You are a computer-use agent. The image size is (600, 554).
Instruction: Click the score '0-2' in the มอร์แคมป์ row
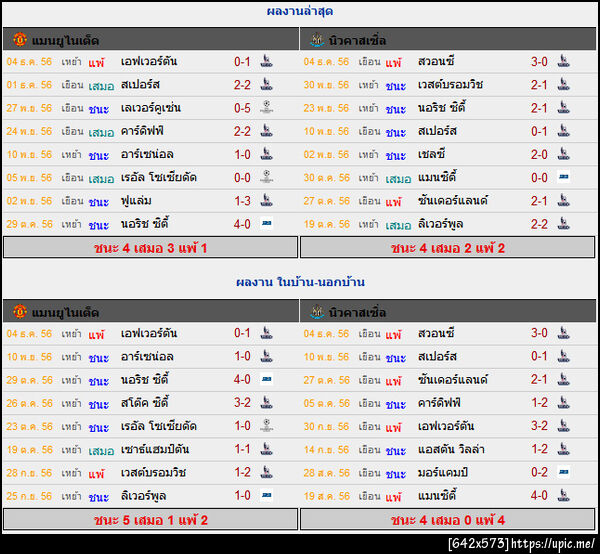click(539, 472)
